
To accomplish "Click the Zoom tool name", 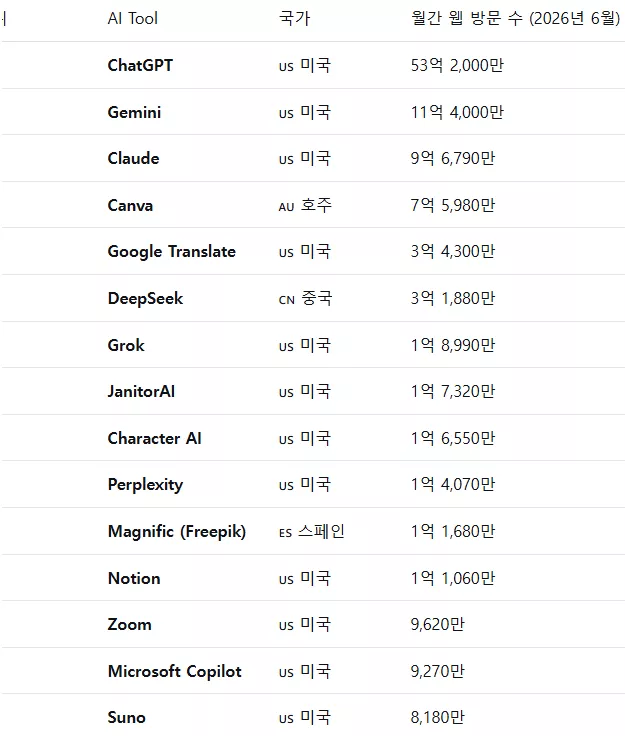I will pos(130,624).
